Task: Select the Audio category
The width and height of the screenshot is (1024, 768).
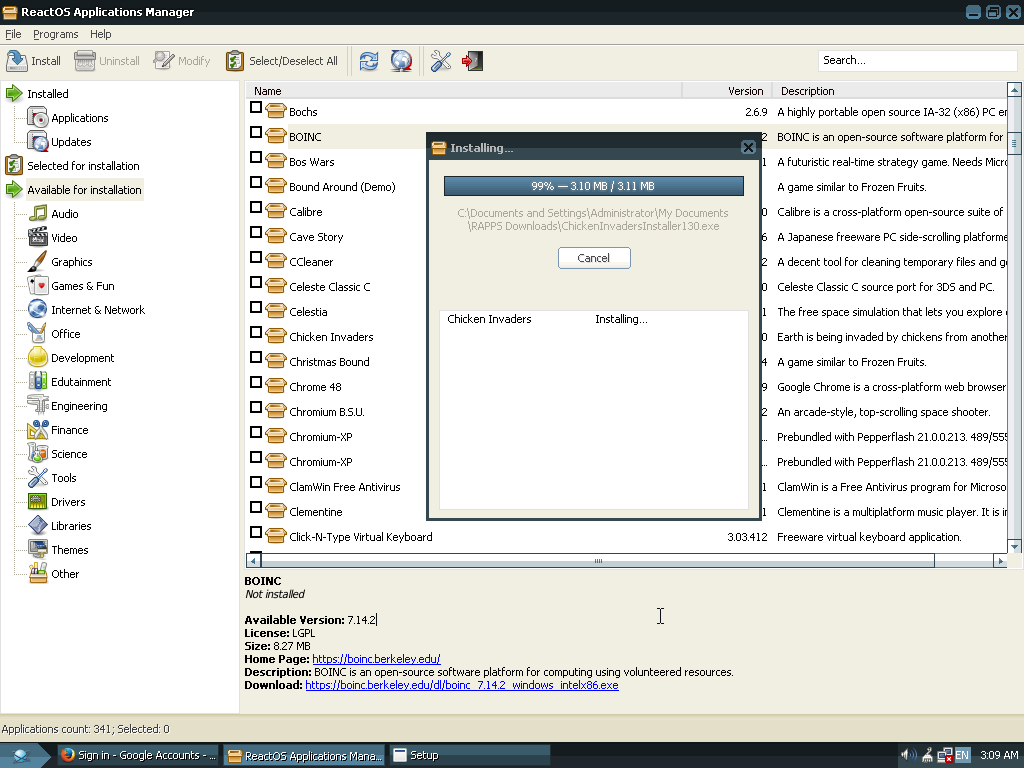Action: pyautogui.click(x=65, y=214)
